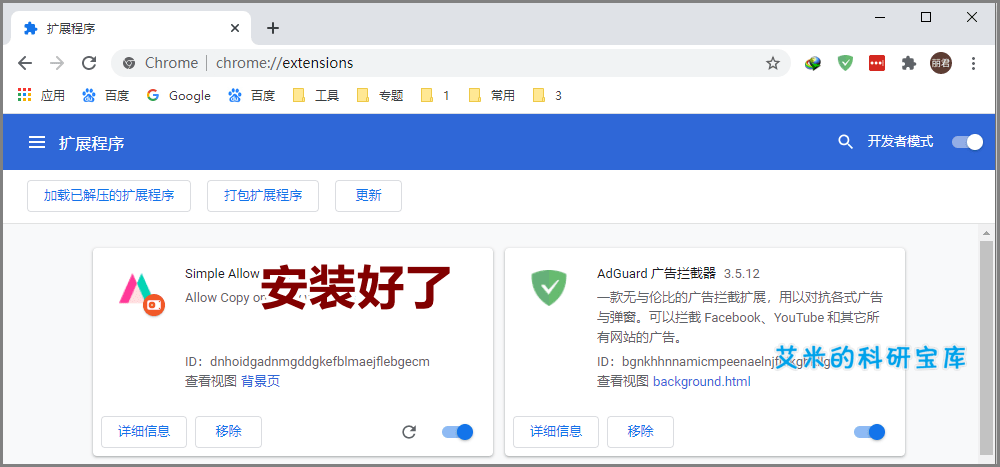Open the bookmark folder named 1
The image size is (1000, 467).
436,96
